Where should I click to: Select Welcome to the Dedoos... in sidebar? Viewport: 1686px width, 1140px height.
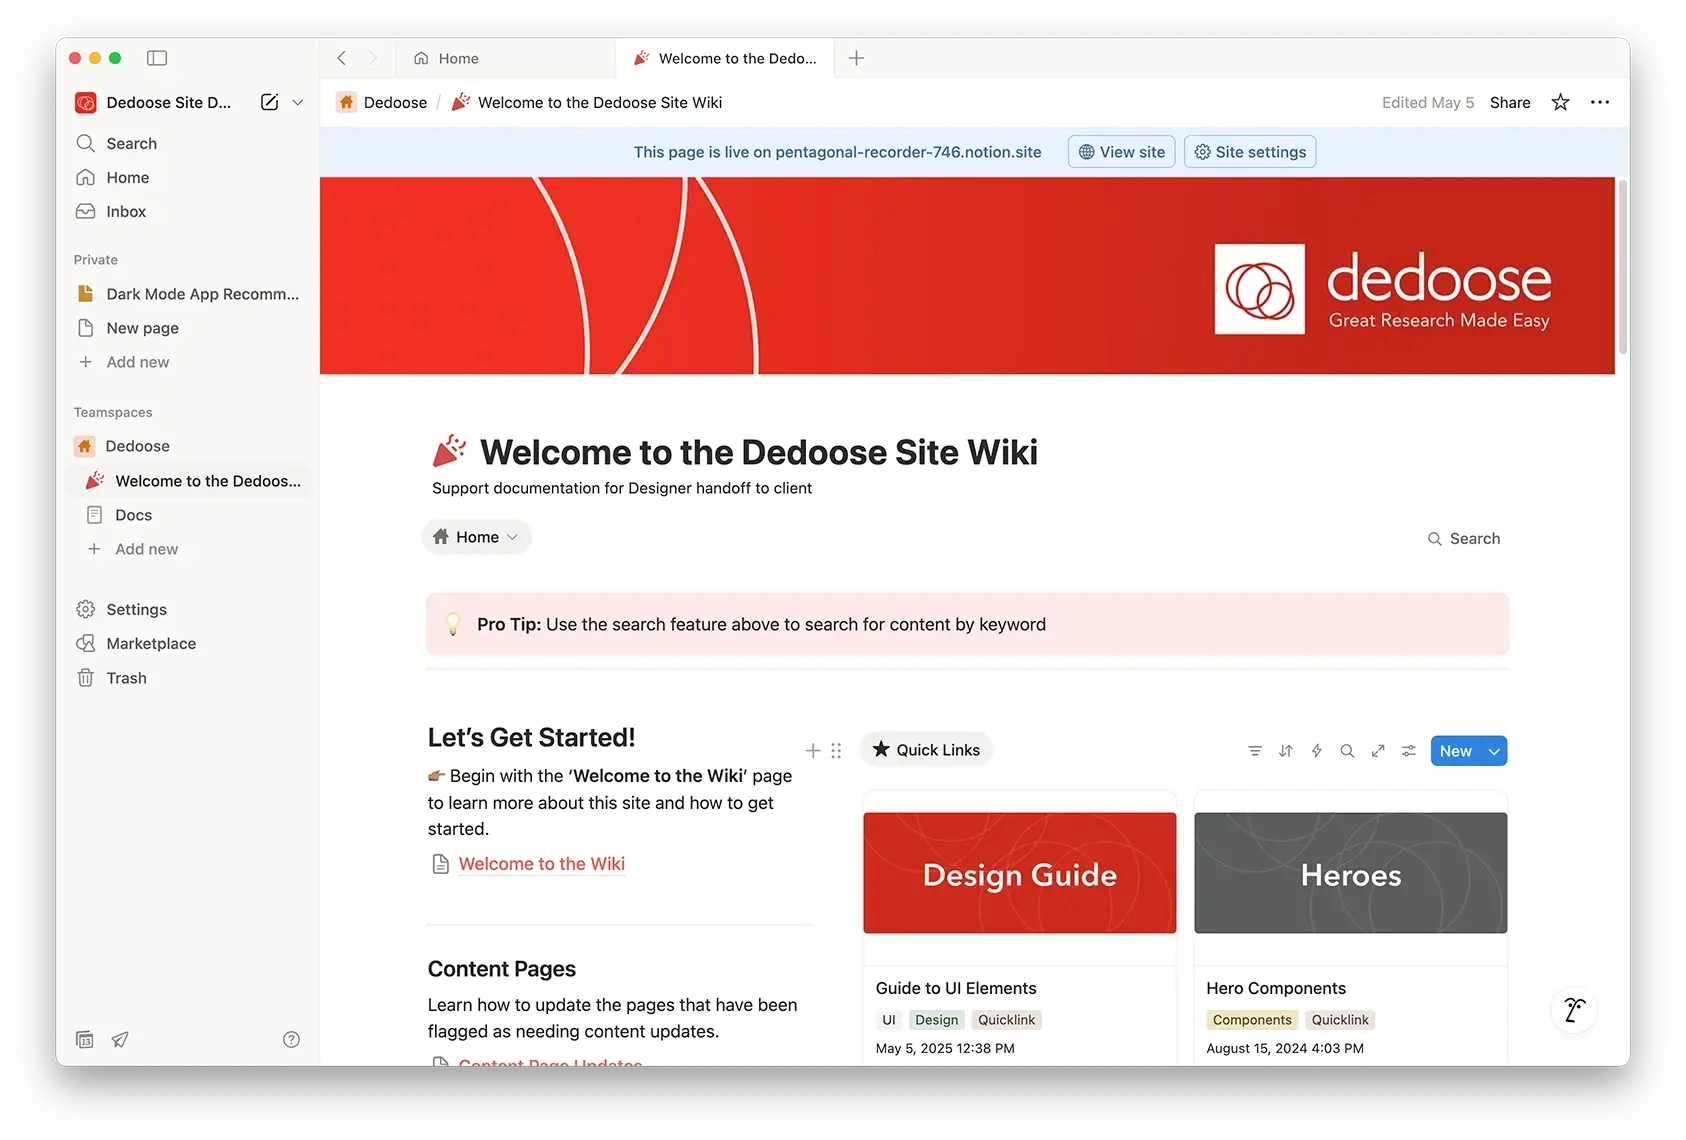click(189, 481)
